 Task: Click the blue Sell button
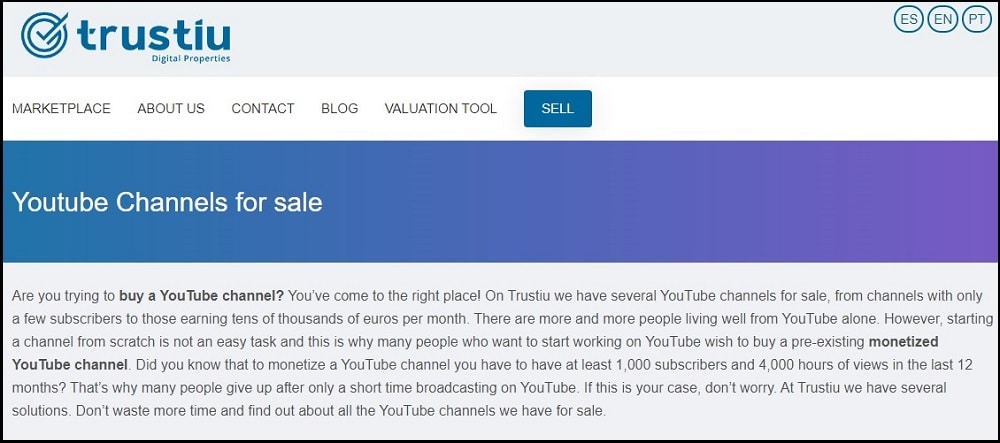pos(557,108)
